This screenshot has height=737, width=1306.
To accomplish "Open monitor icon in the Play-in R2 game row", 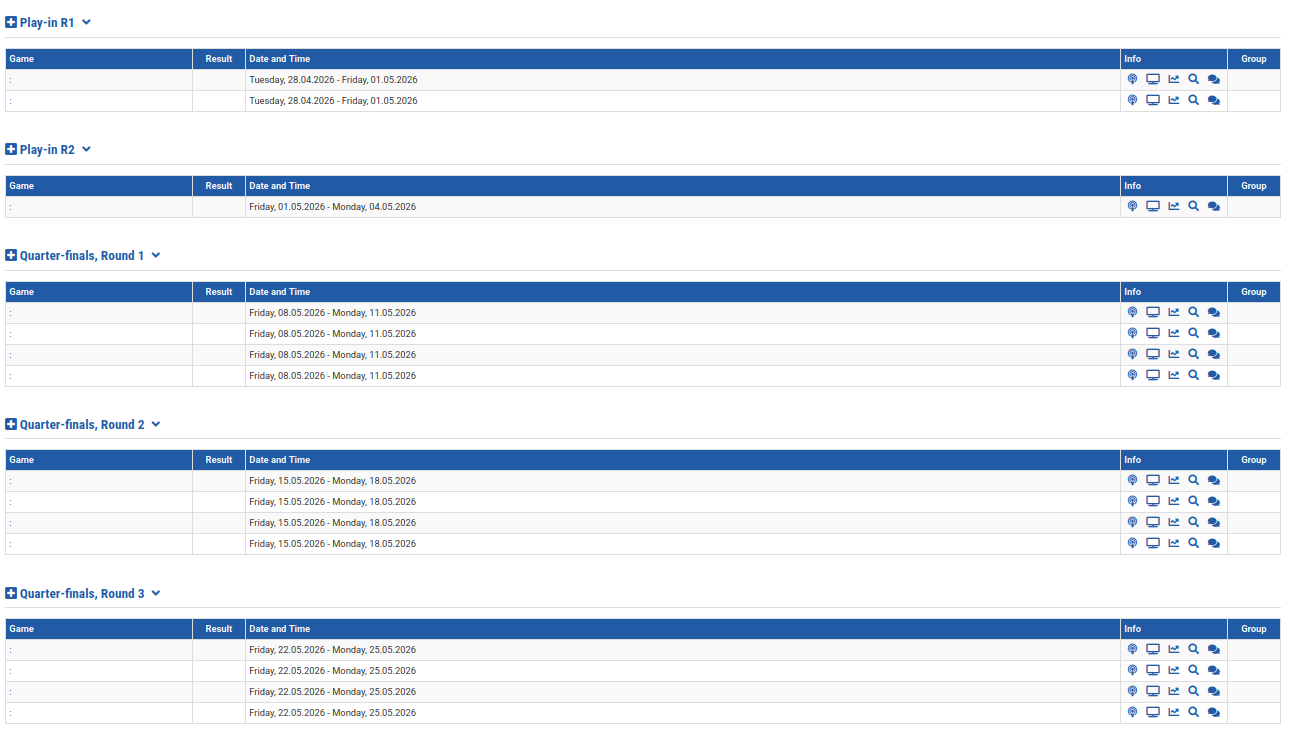I will point(1152,207).
